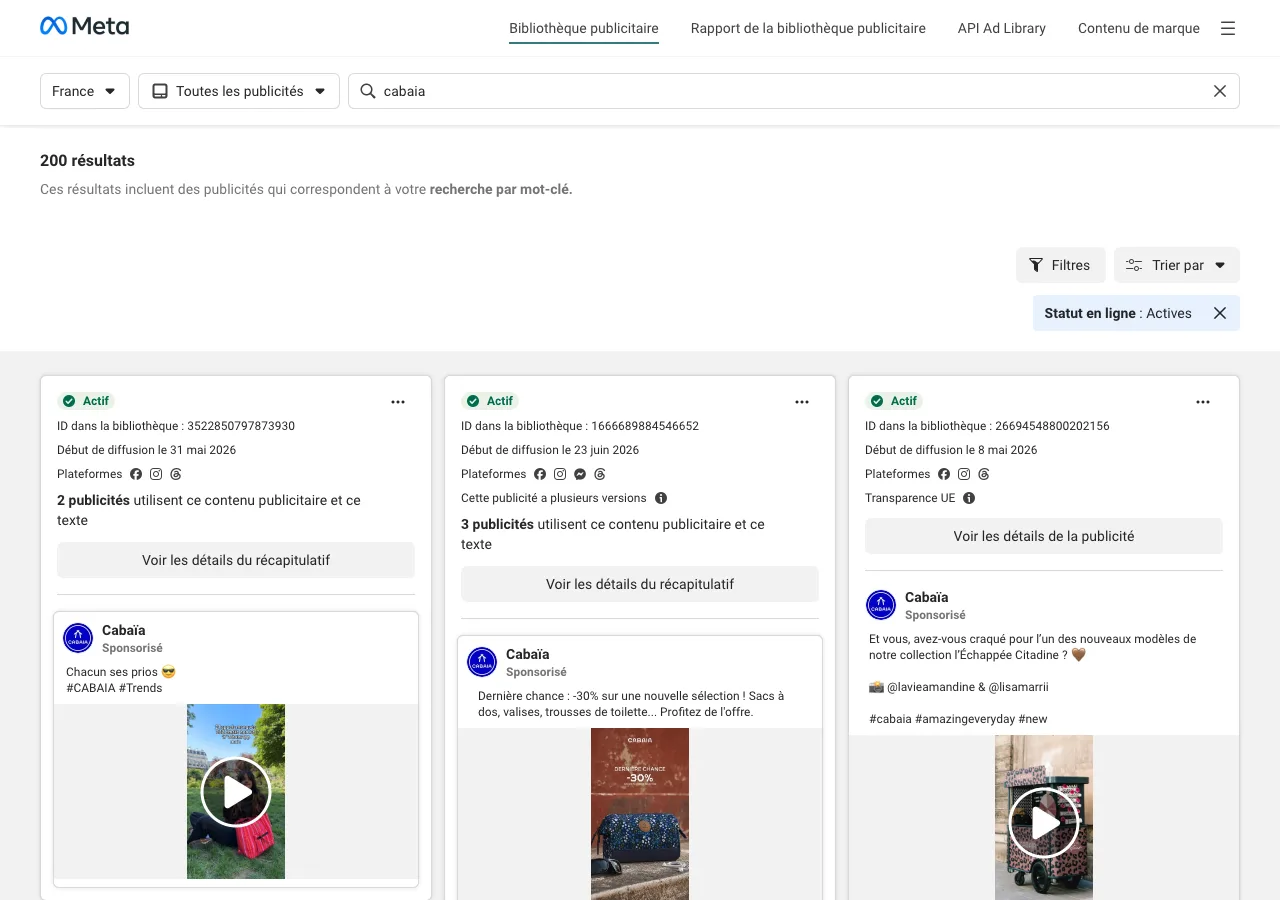Image resolution: width=1280 pixels, height=900 pixels.
Task: Open the Toutes les publicités dropdown
Action: pyautogui.click(x=239, y=91)
